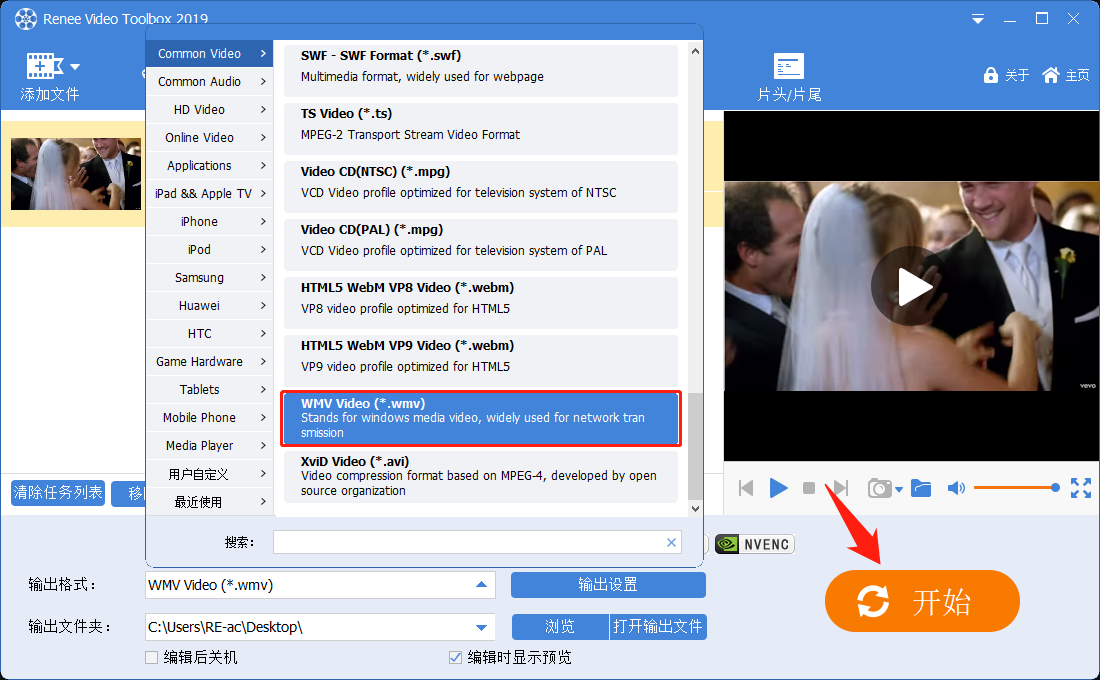
Task: Open the iPad && Apple TV category
Action: 209,194
